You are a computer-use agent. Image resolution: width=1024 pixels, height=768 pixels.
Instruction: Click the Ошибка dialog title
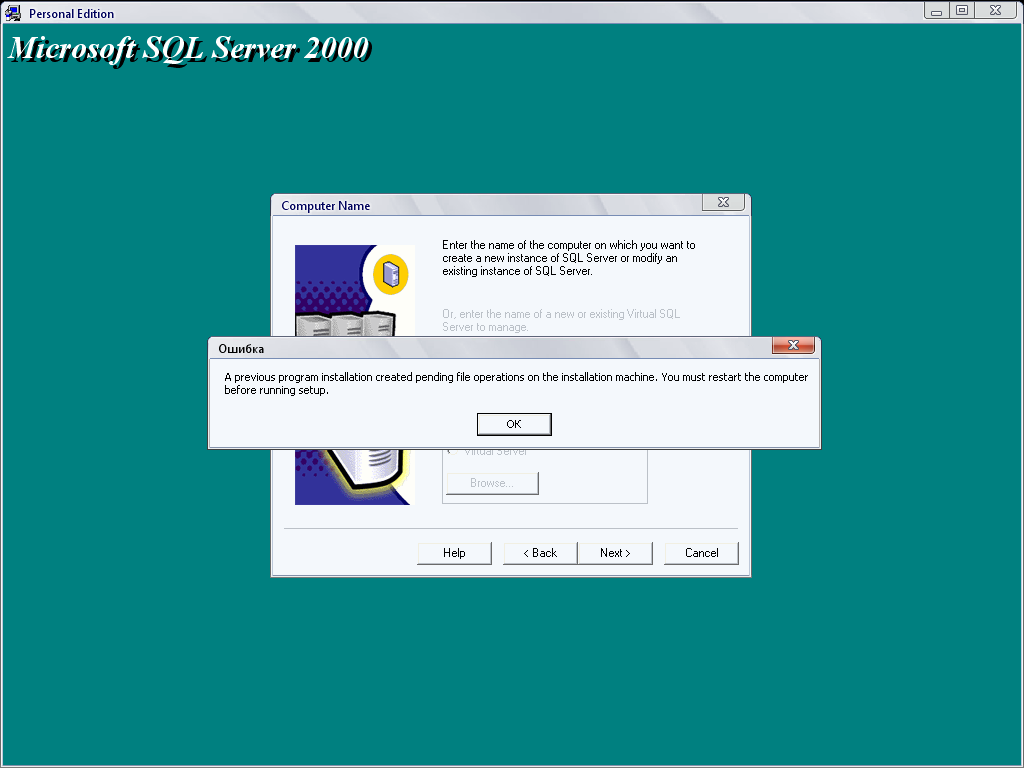click(241, 349)
